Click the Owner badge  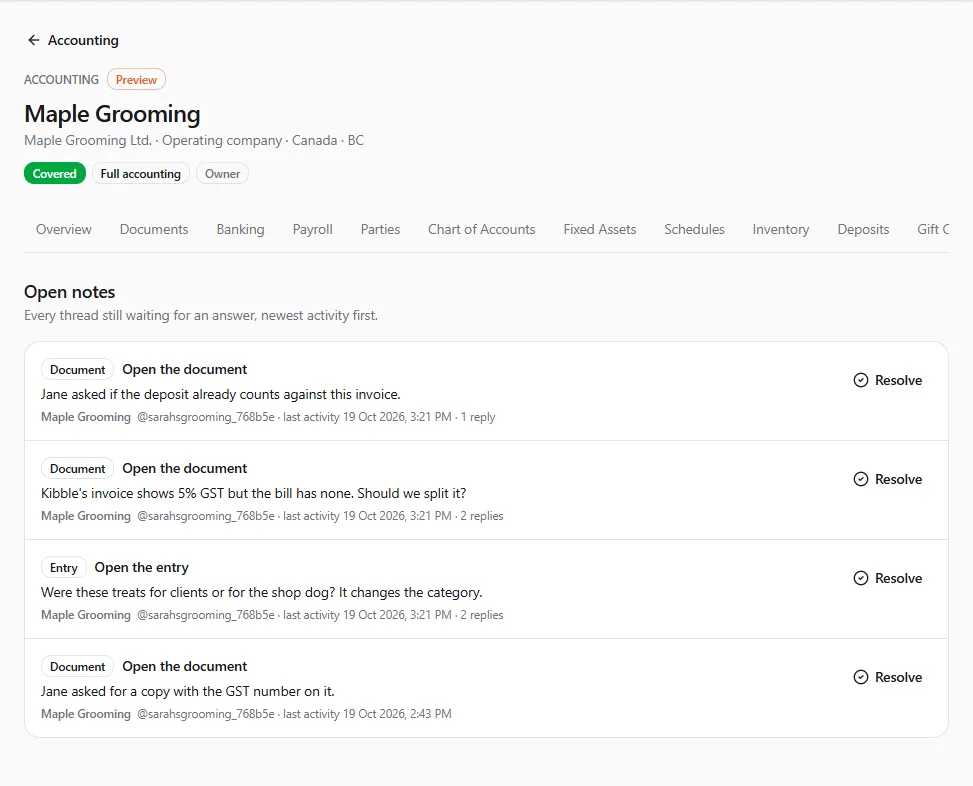pos(222,174)
